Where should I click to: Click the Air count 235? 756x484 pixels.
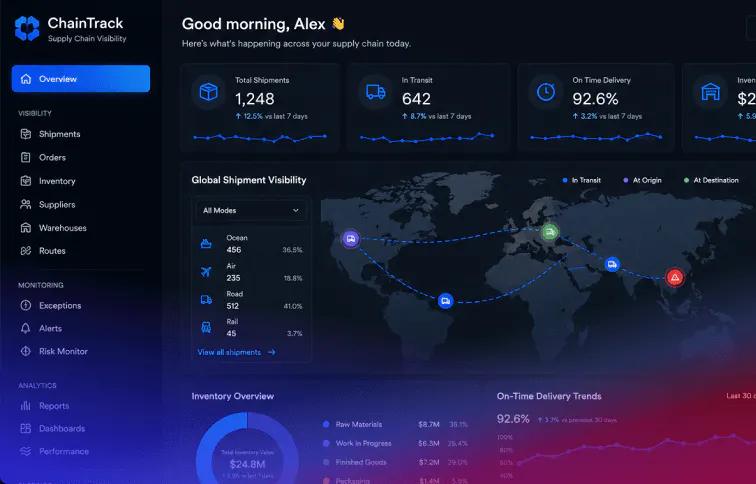tap(233, 278)
